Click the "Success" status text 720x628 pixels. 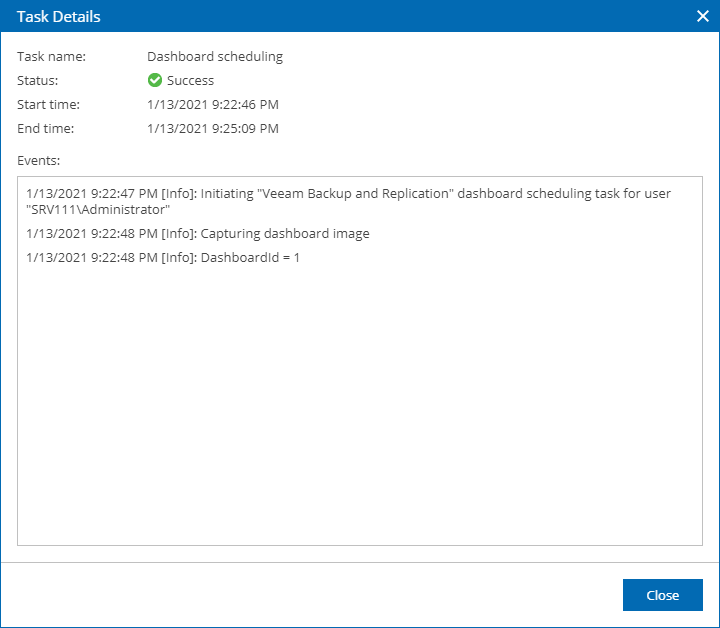point(190,80)
